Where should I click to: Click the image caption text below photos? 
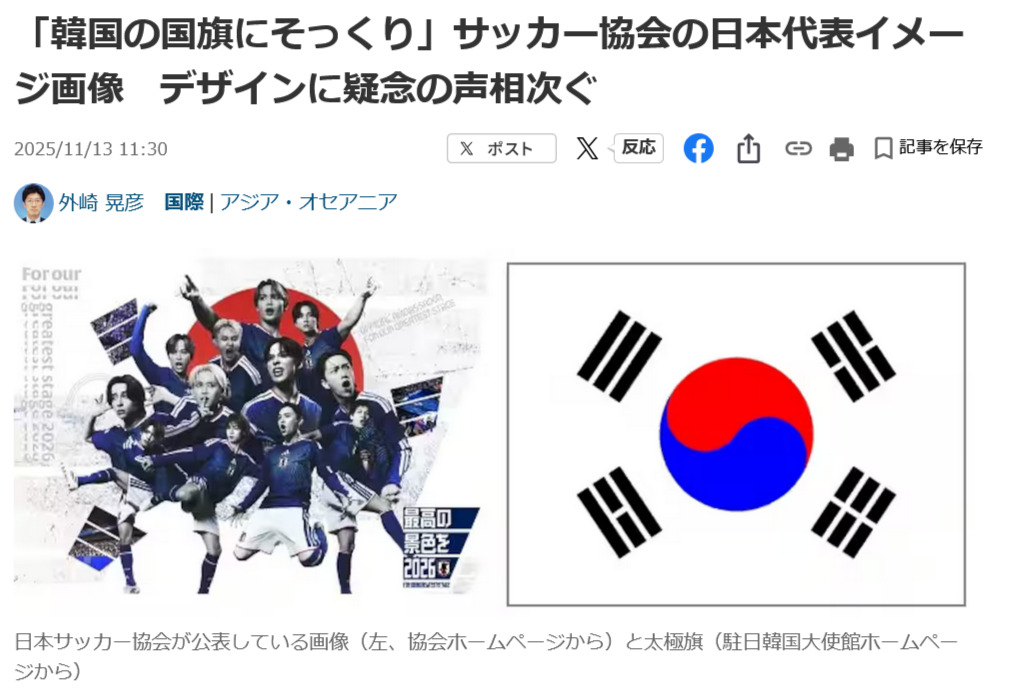(x=487, y=656)
